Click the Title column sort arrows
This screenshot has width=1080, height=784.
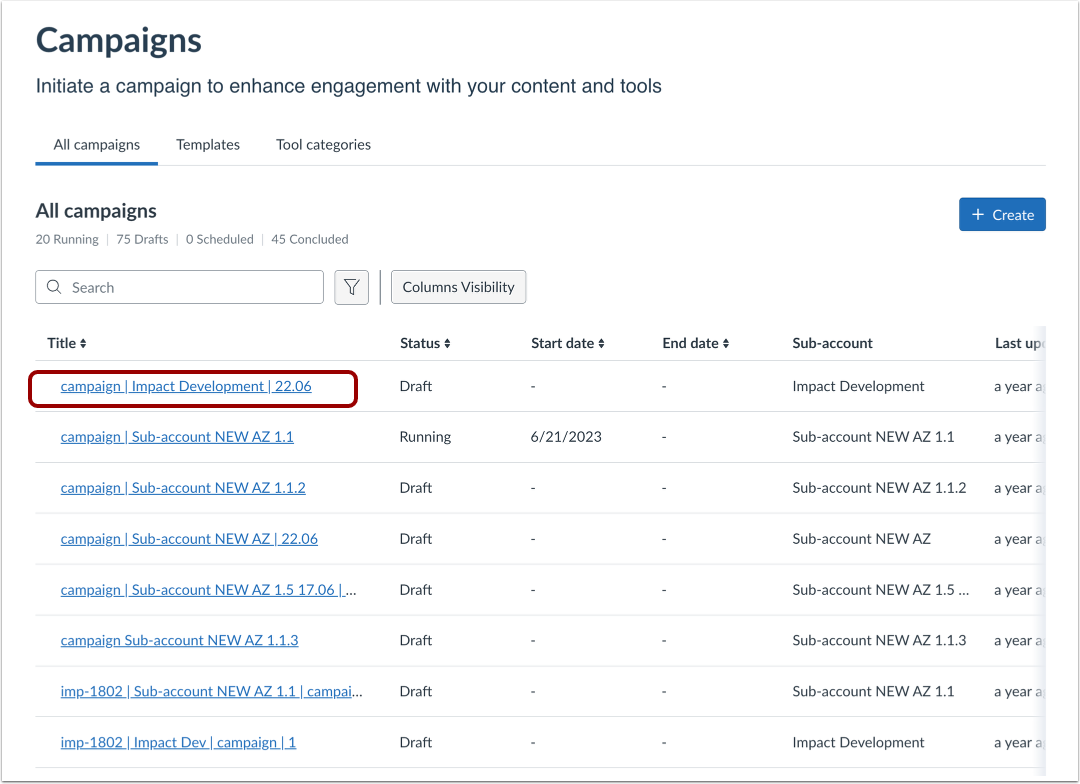point(83,344)
